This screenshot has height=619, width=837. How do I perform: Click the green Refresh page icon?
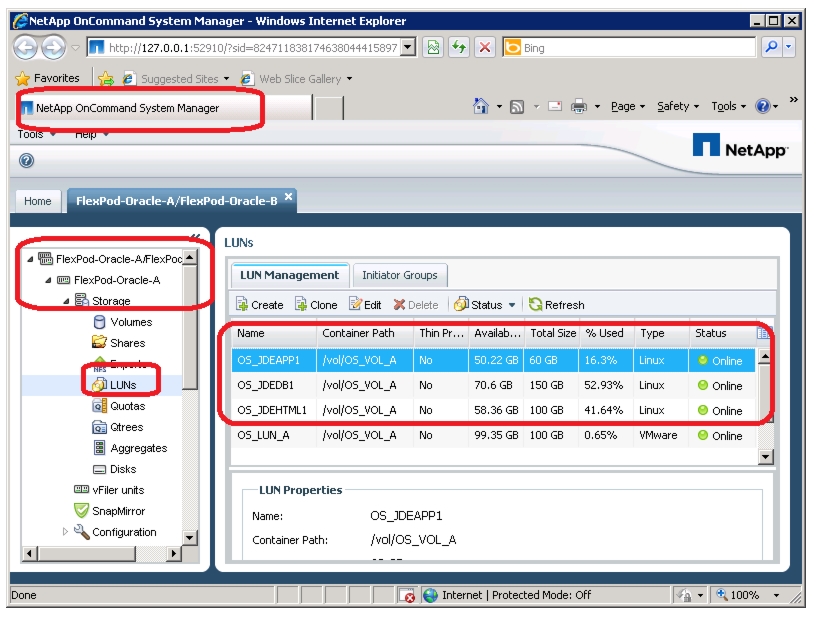[x=459, y=48]
